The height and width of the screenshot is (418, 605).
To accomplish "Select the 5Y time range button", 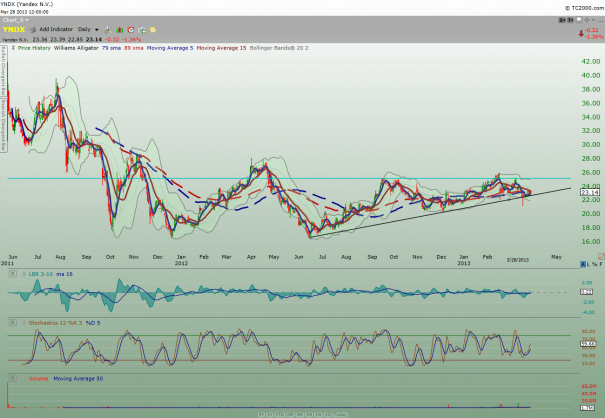I will tap(261, 415).
